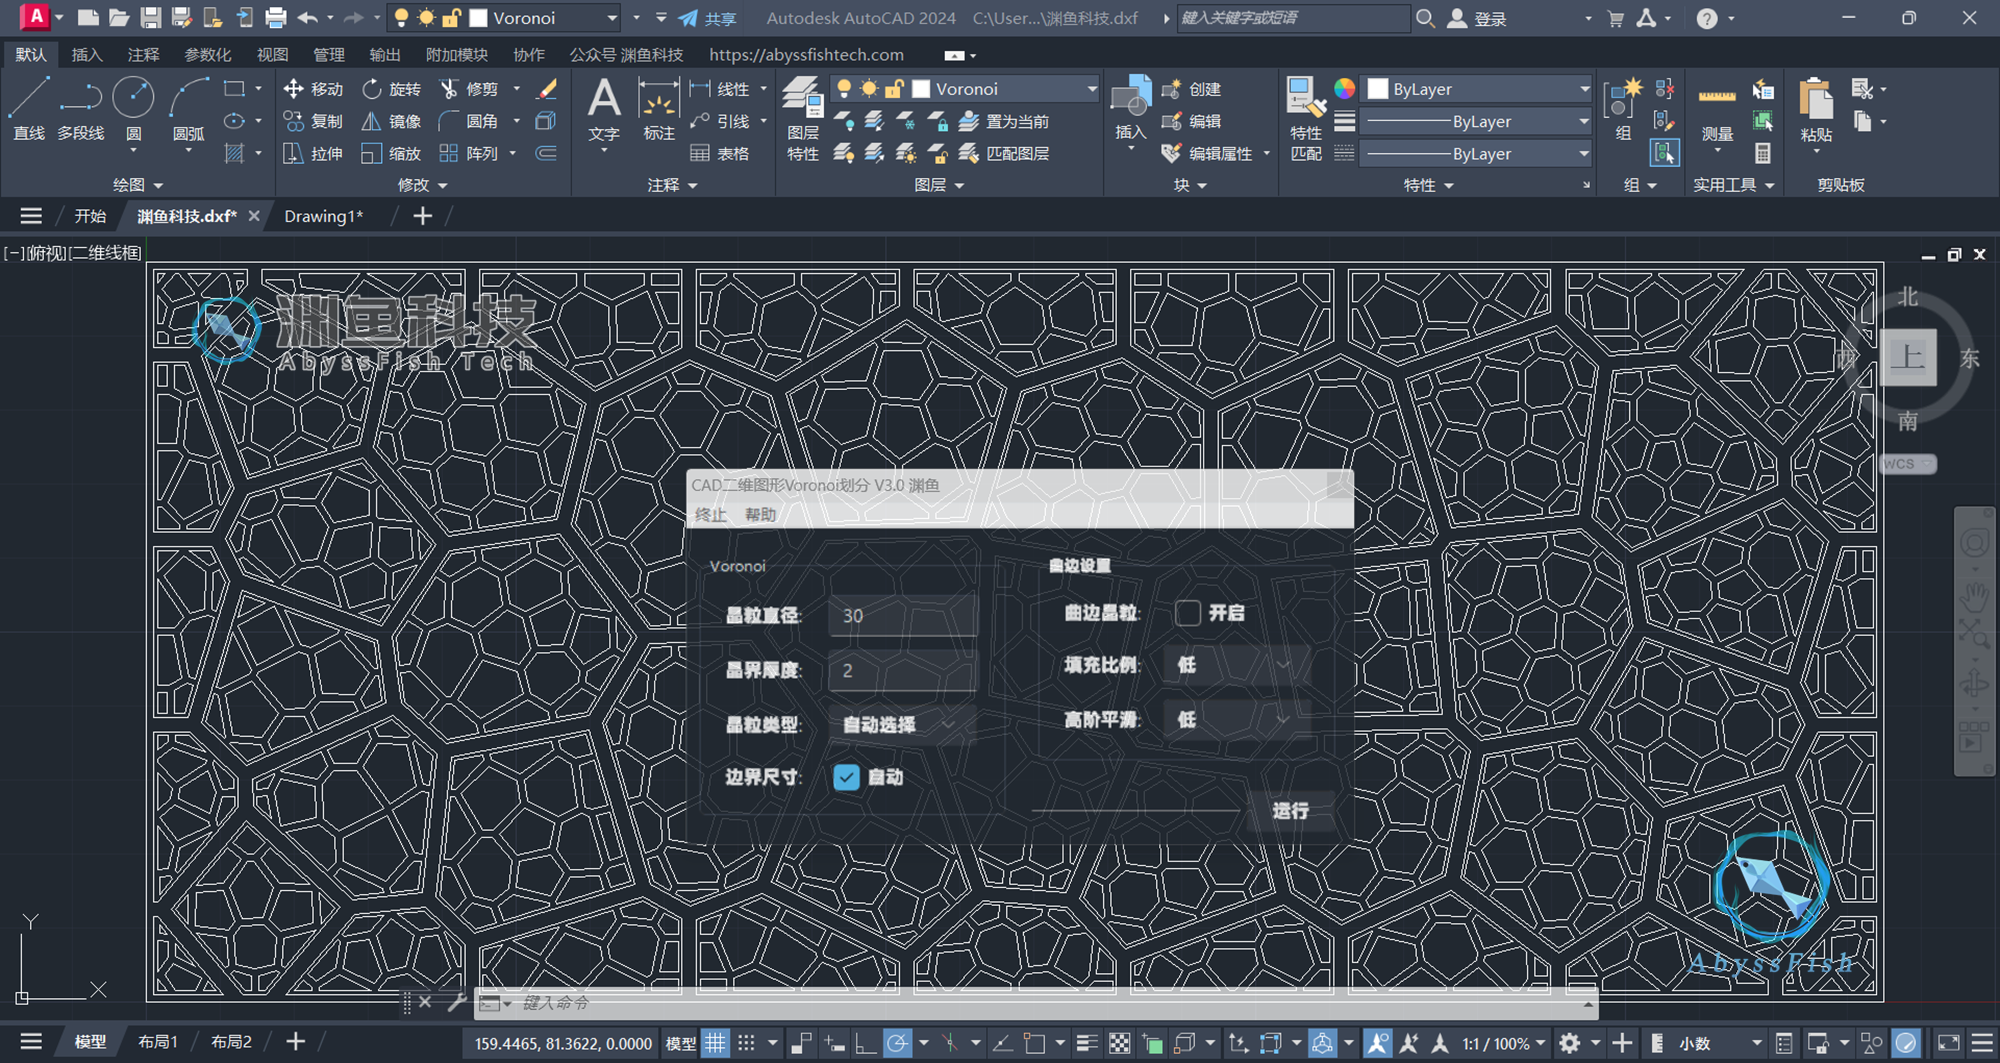Select the Line (直线) drawing tool
The width and height of the screenshot is (2000, 1063).
(28, 109)
